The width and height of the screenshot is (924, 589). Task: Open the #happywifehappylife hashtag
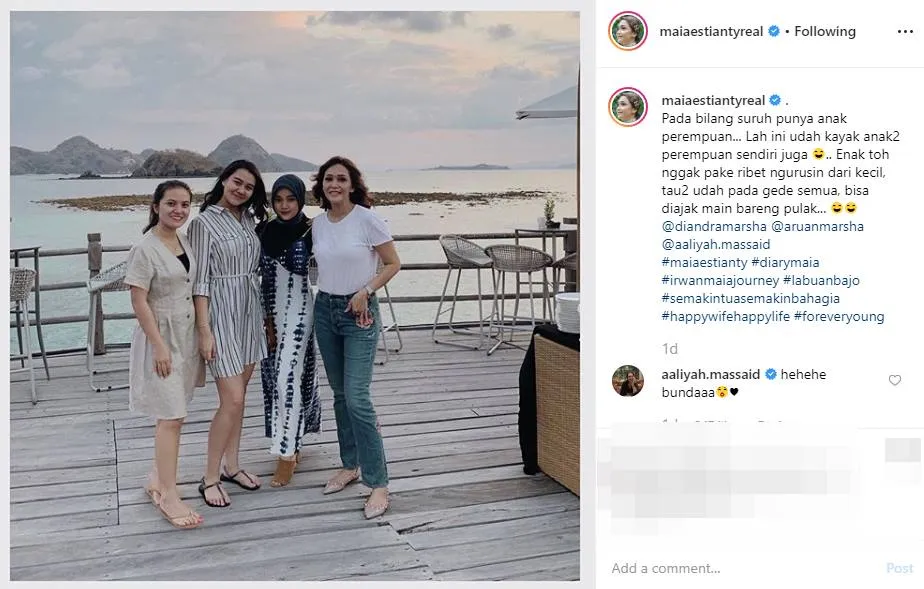725,316
